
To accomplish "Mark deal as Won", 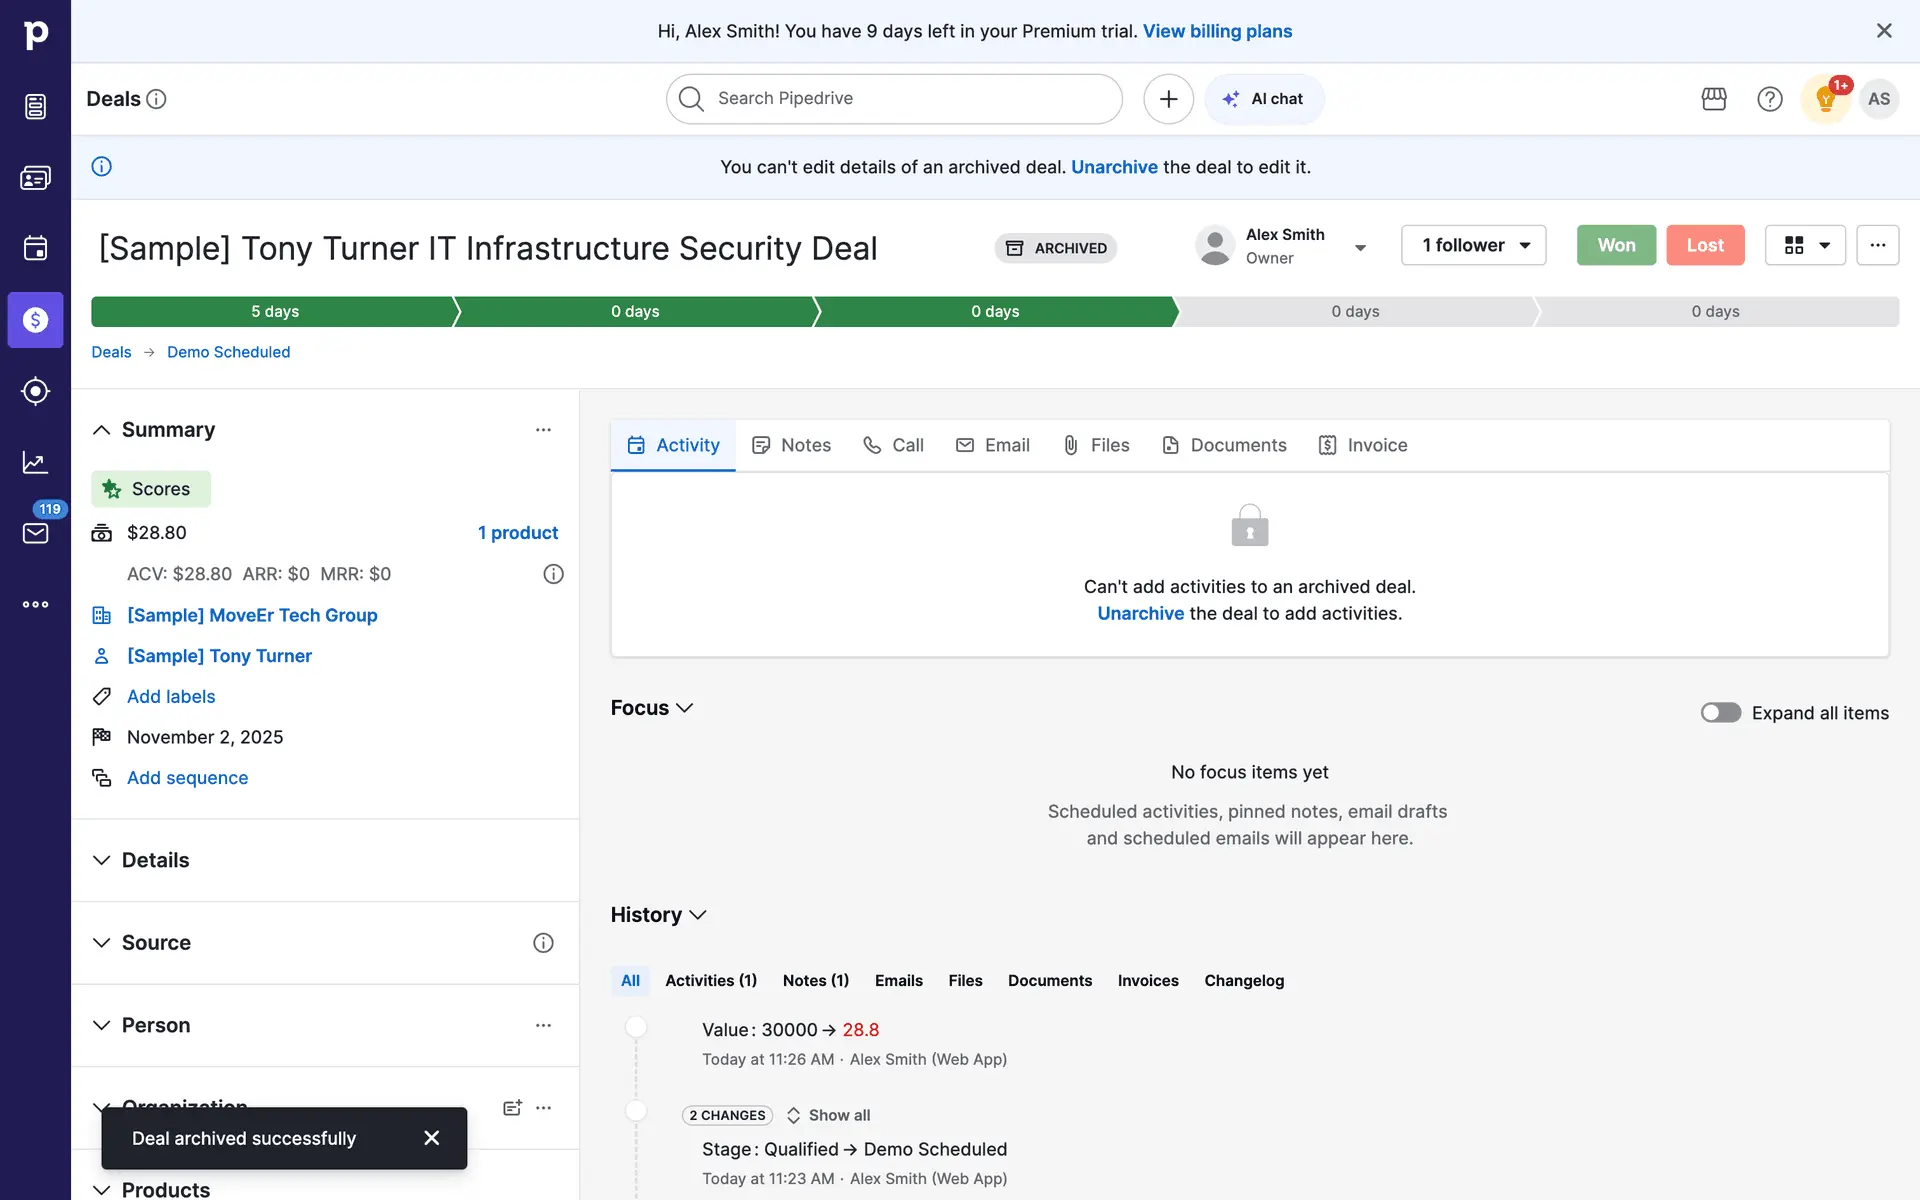I will click(1616, 245).
